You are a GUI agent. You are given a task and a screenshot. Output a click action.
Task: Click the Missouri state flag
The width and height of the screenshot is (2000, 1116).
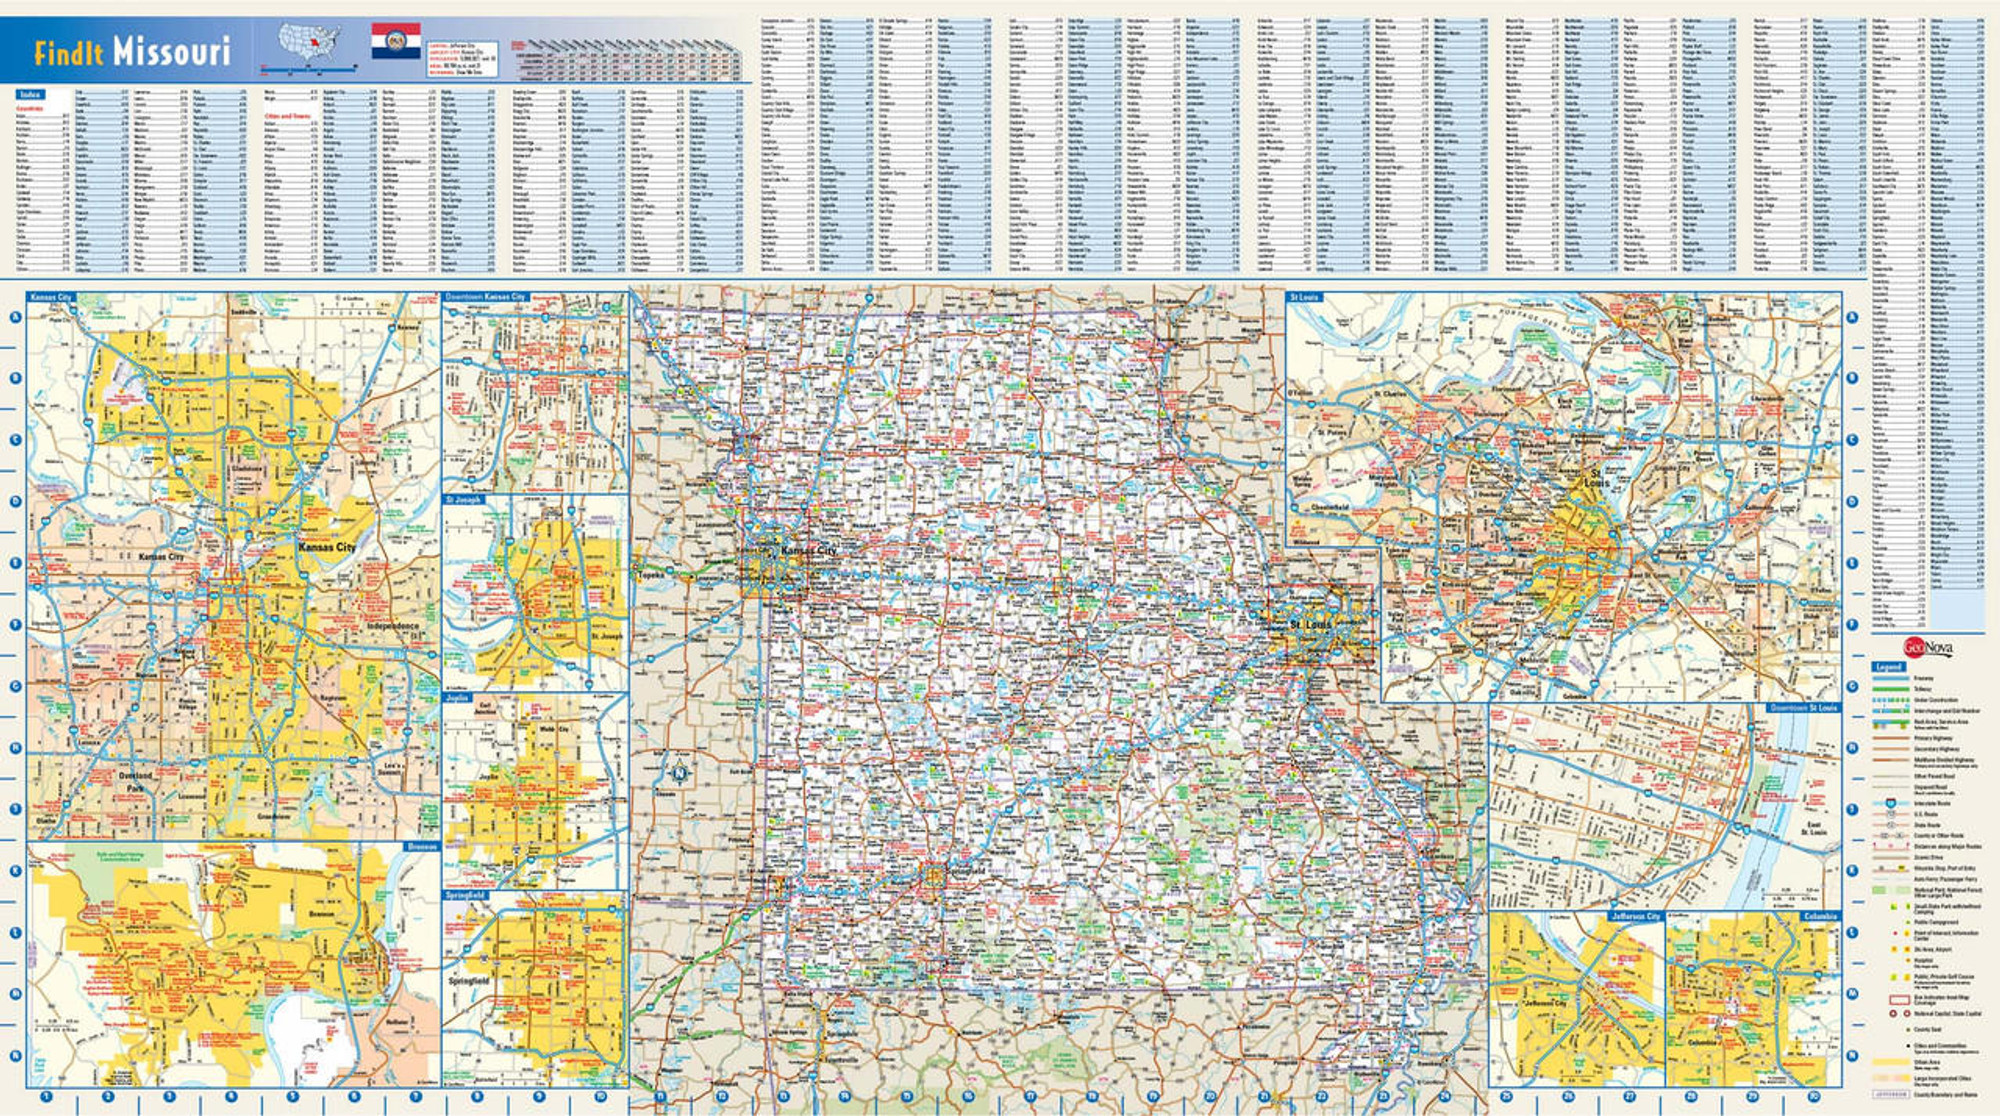click(396, 42)
